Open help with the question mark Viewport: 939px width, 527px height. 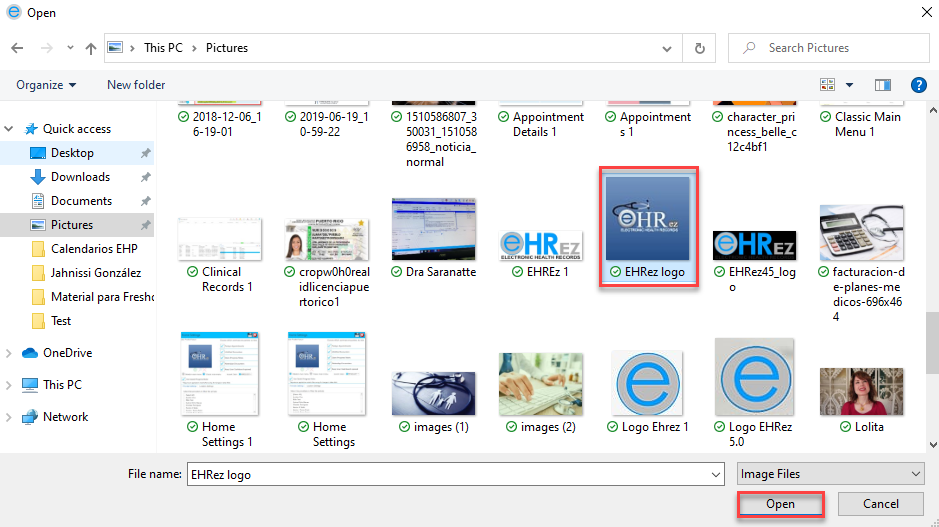(x=919, y=85)
